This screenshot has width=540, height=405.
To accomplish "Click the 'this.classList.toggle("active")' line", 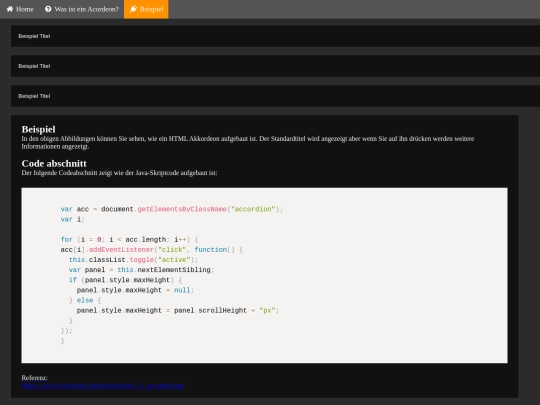I will (x=133, y=260).
